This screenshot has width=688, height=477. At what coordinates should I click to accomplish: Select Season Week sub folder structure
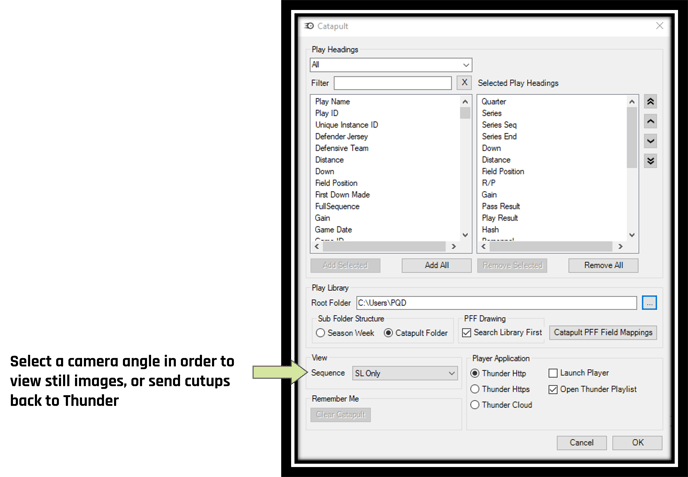(345, 333)
